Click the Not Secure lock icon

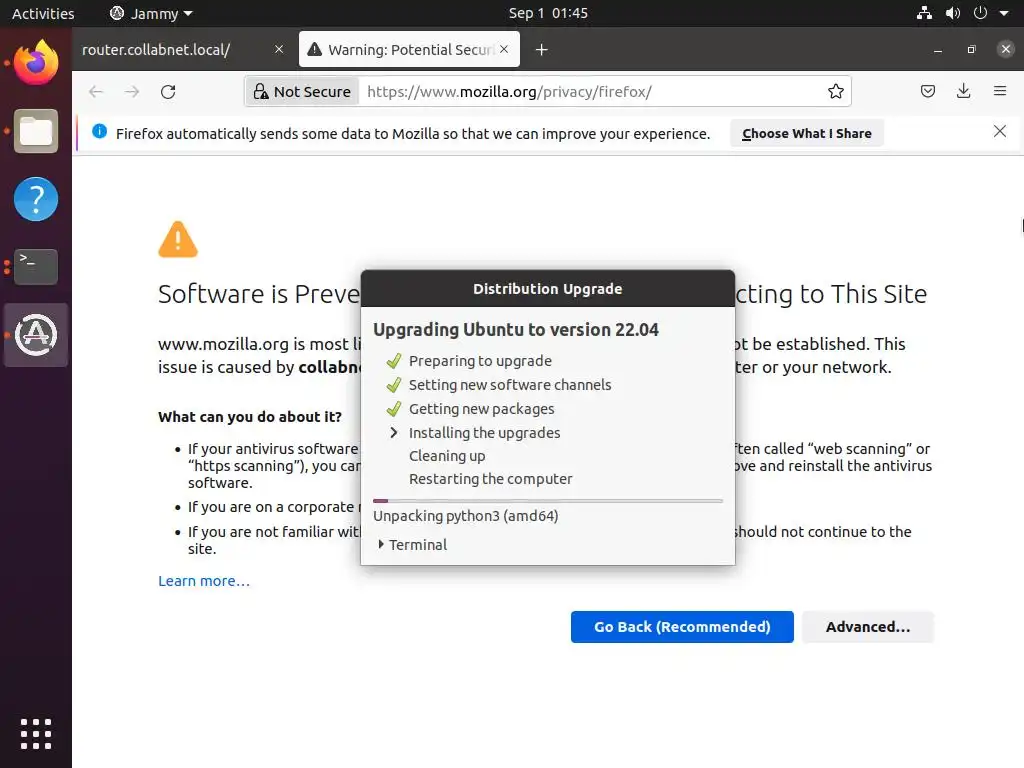coord(261,91)
